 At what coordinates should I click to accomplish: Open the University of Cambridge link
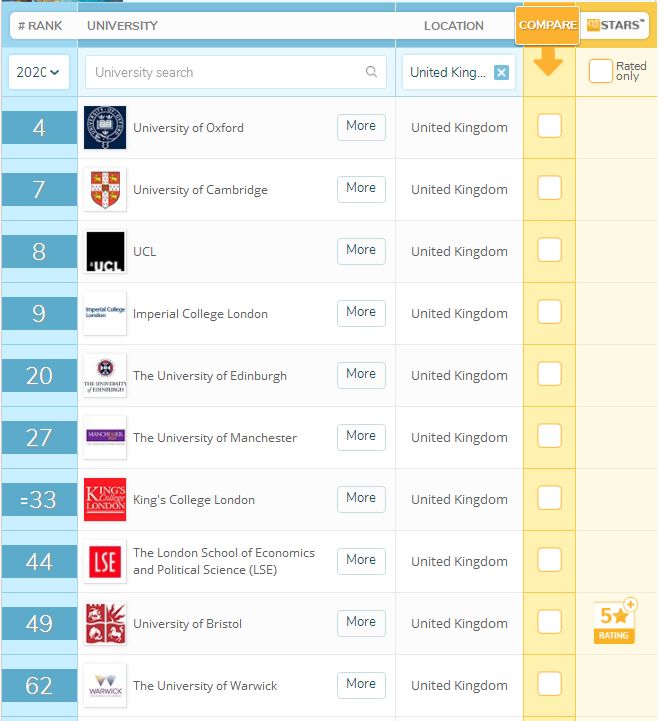200,190
